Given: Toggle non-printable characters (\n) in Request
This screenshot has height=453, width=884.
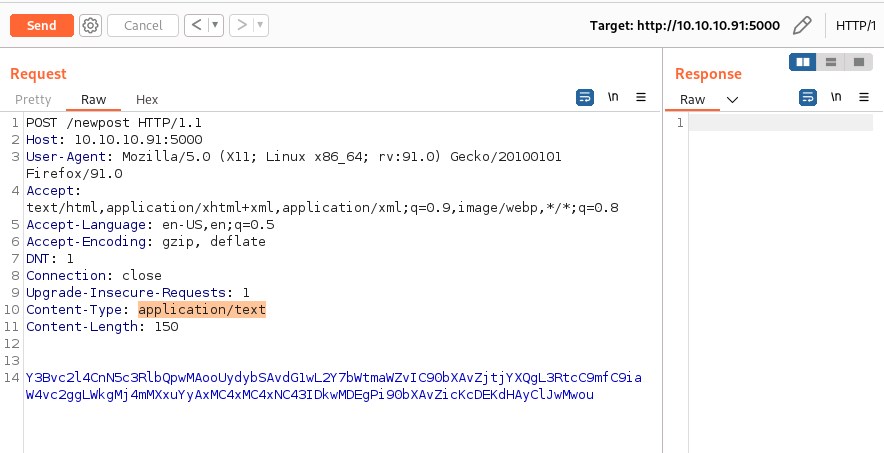Looking at the screenshot, I should pos(613,98).
